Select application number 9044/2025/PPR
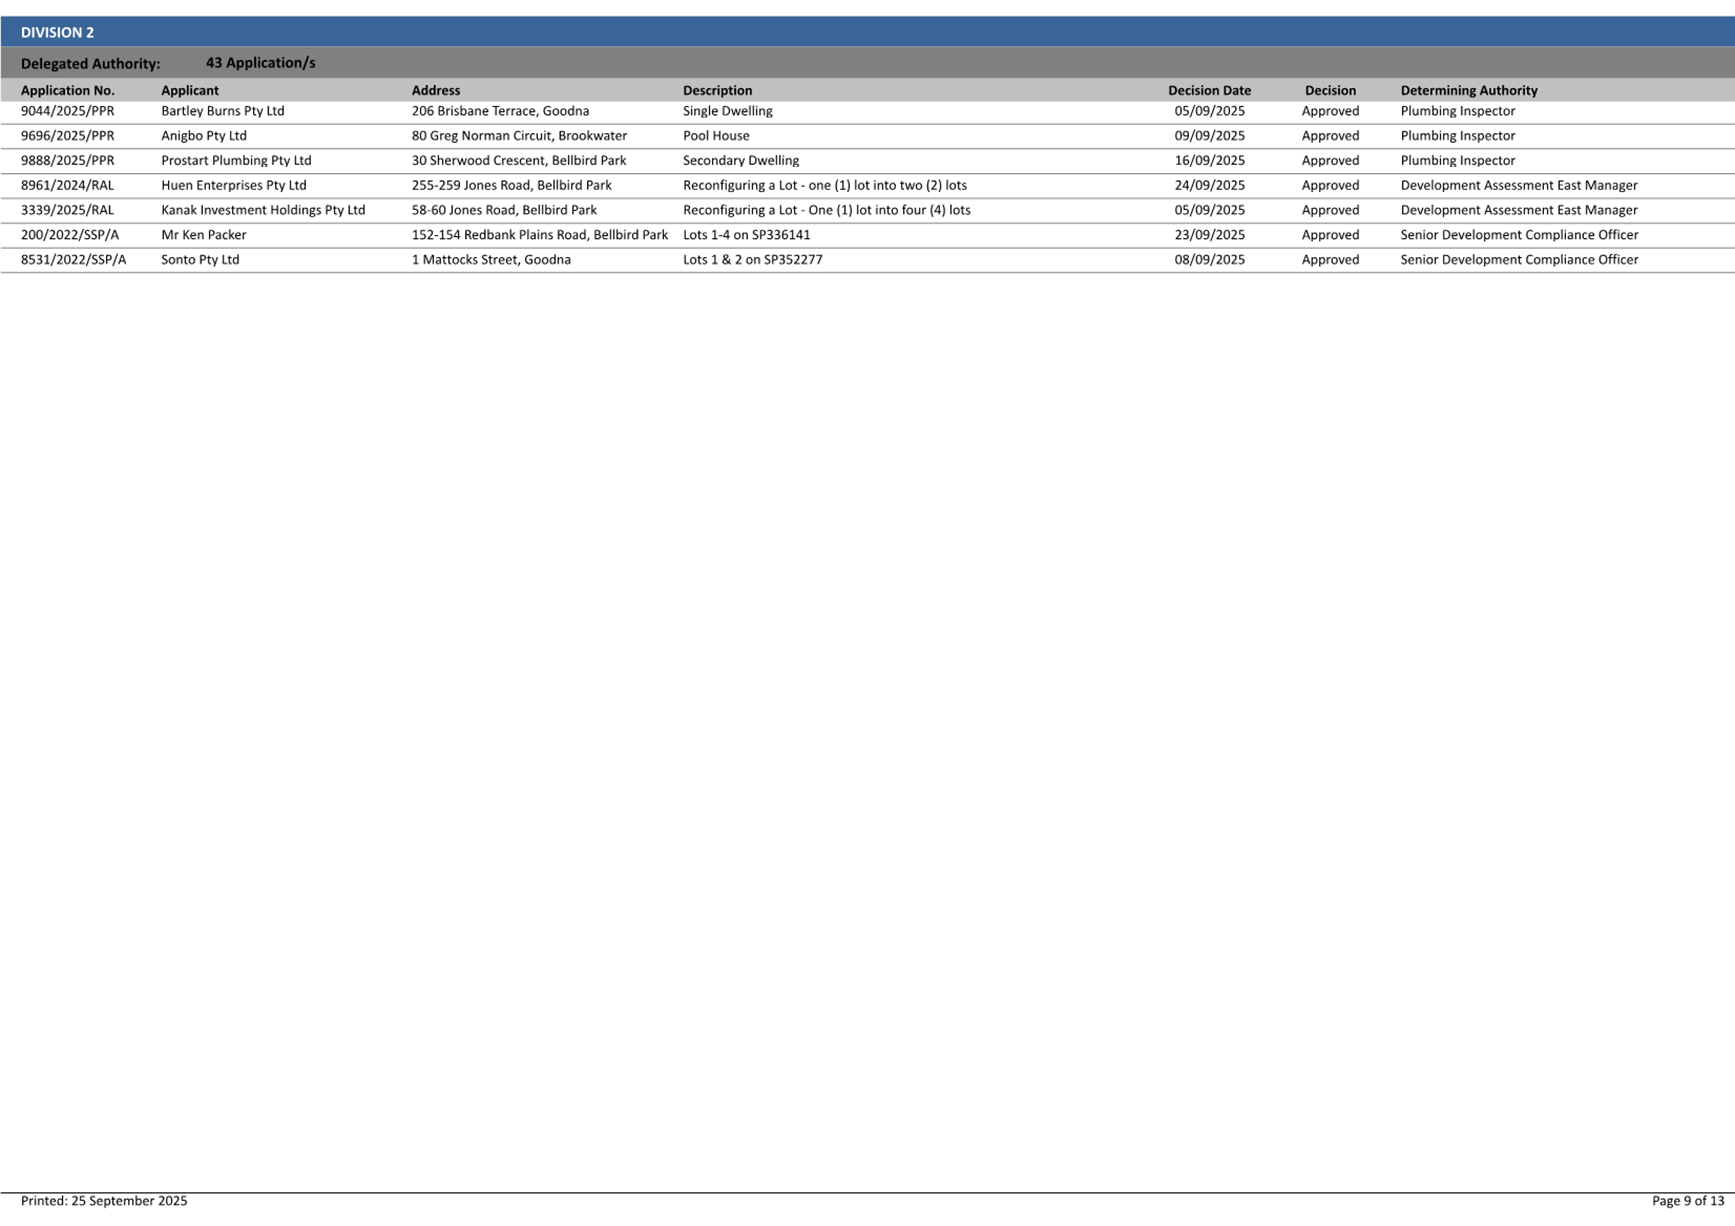 click(x=67, y=111)
